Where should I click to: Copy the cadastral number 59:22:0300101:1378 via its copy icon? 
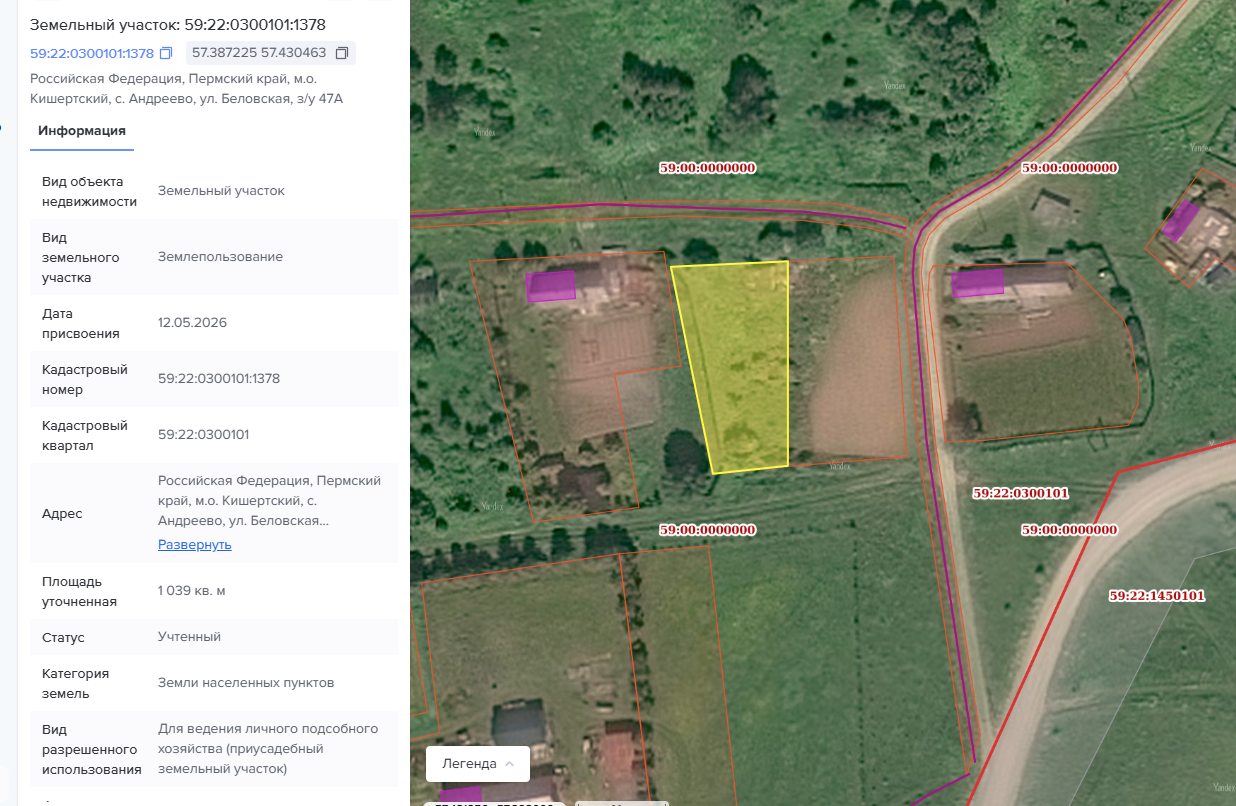click(166, 53)
